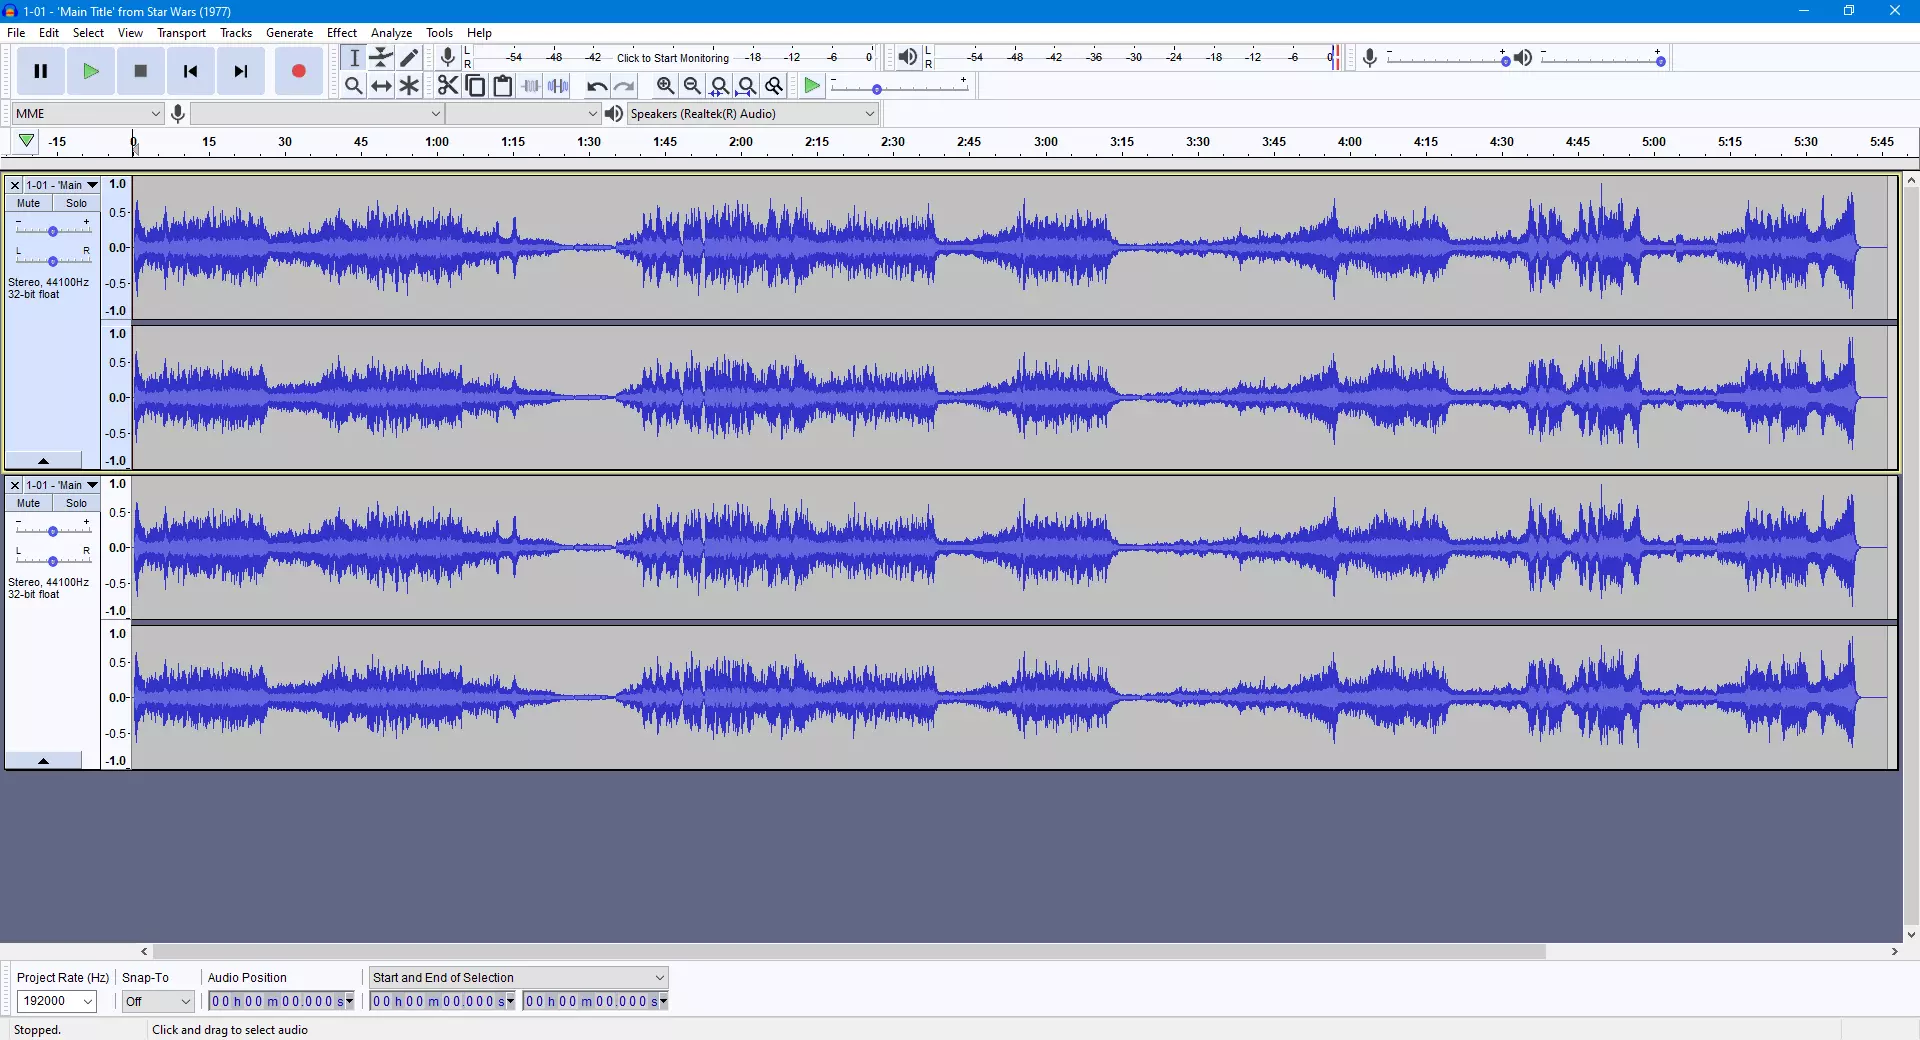Screen dimensions: 1920x1040
Task: Select the Zoom (magnifier) tool
Action: coord(354,86)
